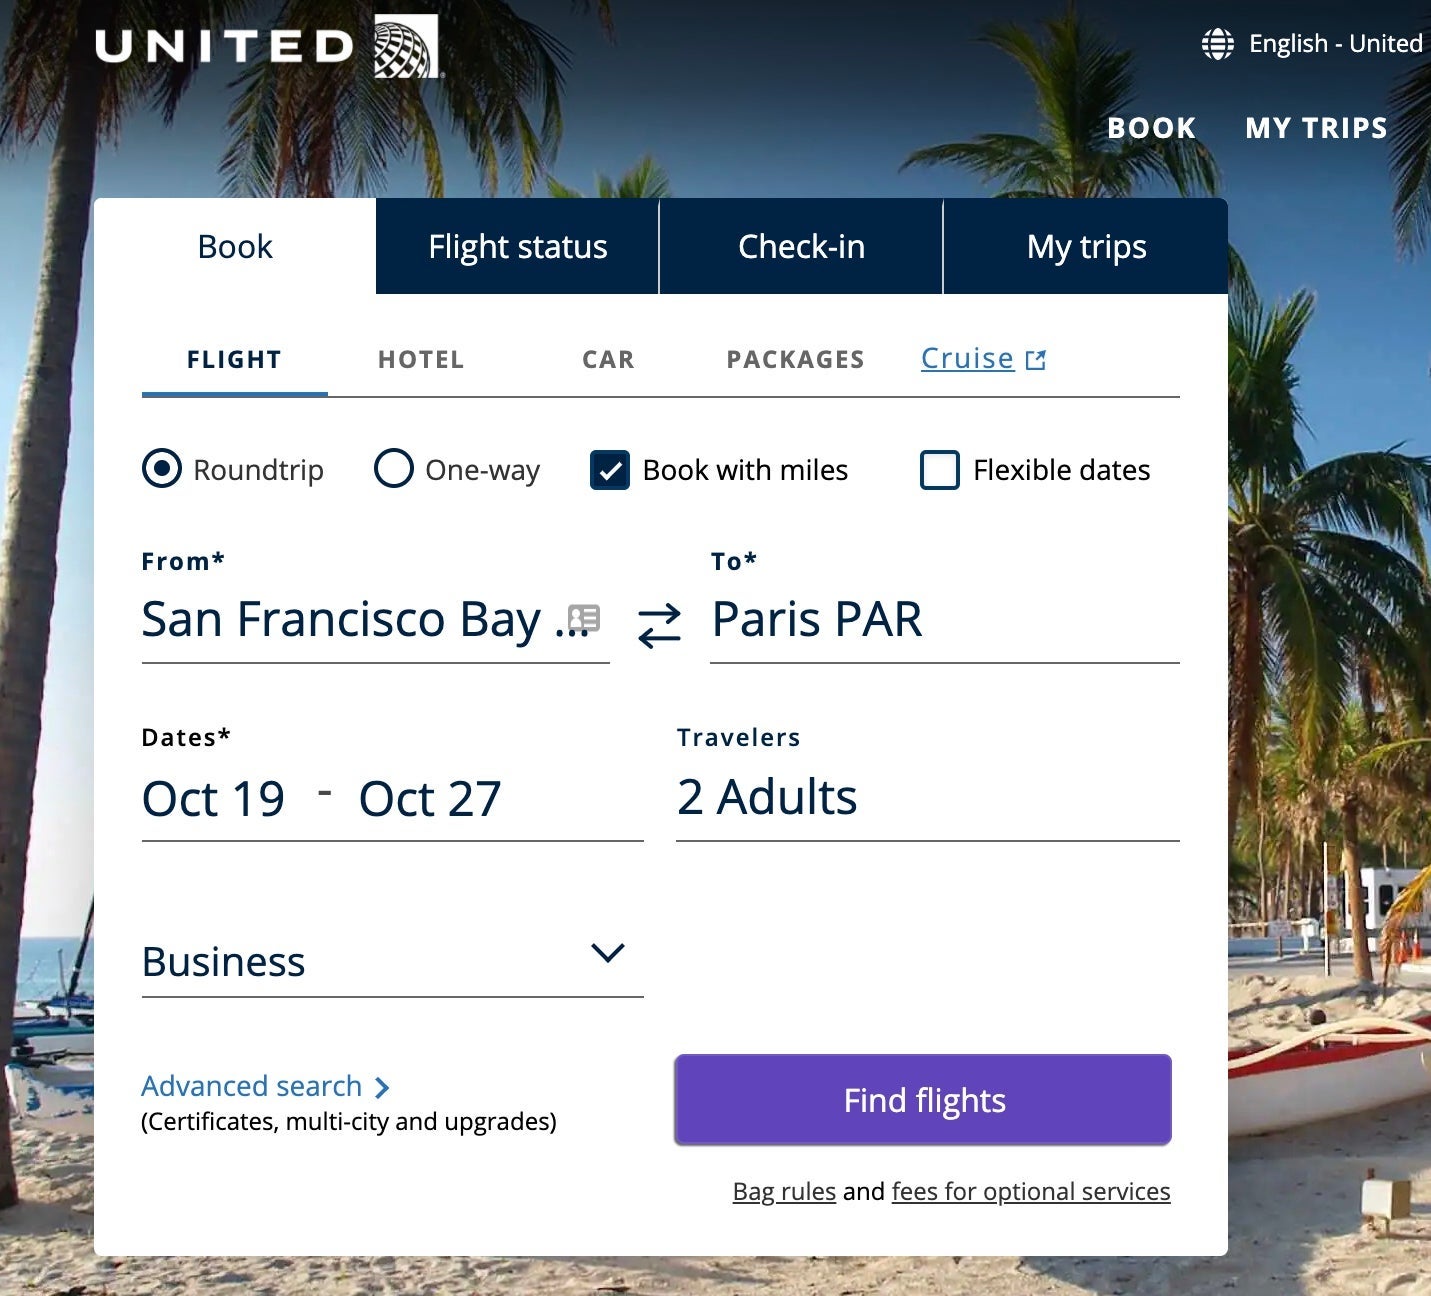Uncheck Book with miles
The width and height of the screenshot is (1431, 1296).
pyautogui.click(x=611, y=469)
